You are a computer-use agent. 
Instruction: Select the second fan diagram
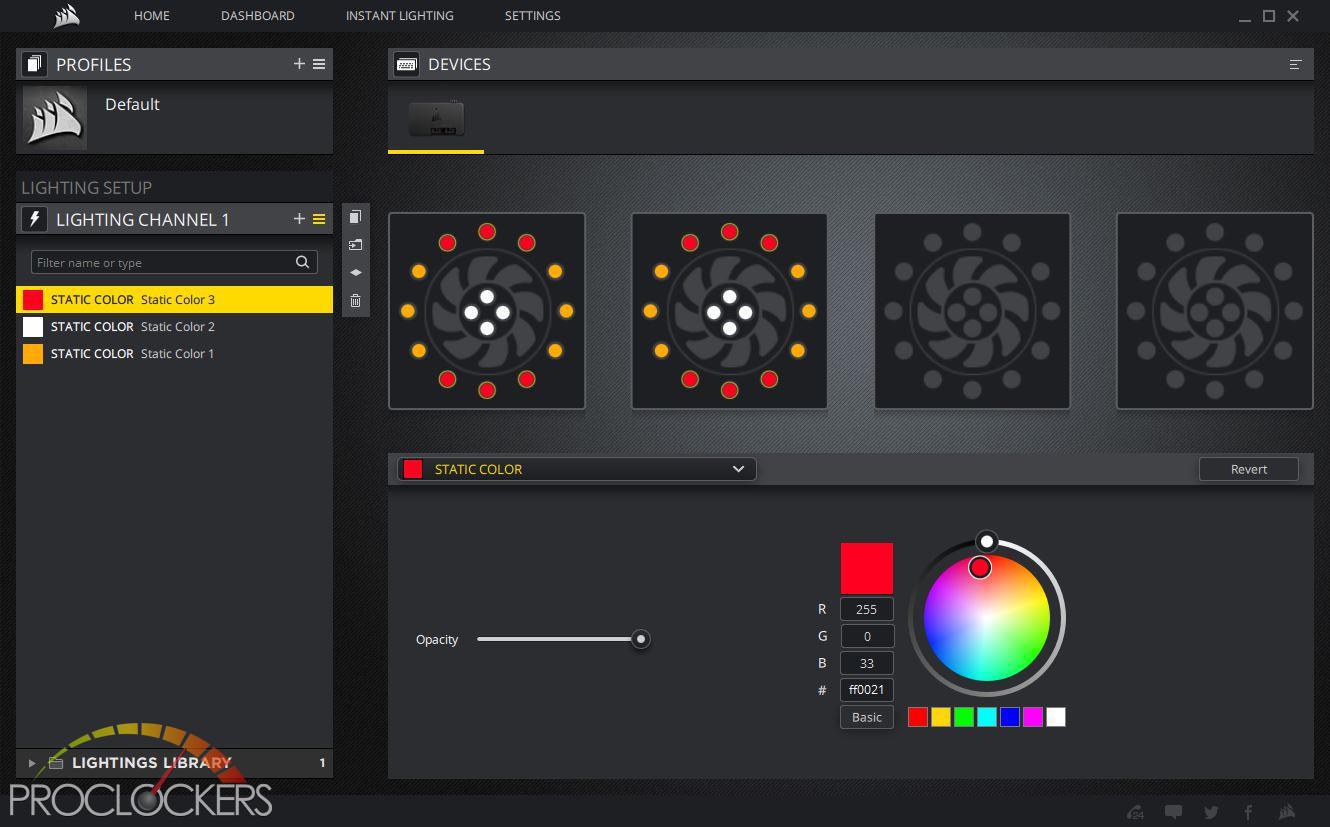[729, 311]
